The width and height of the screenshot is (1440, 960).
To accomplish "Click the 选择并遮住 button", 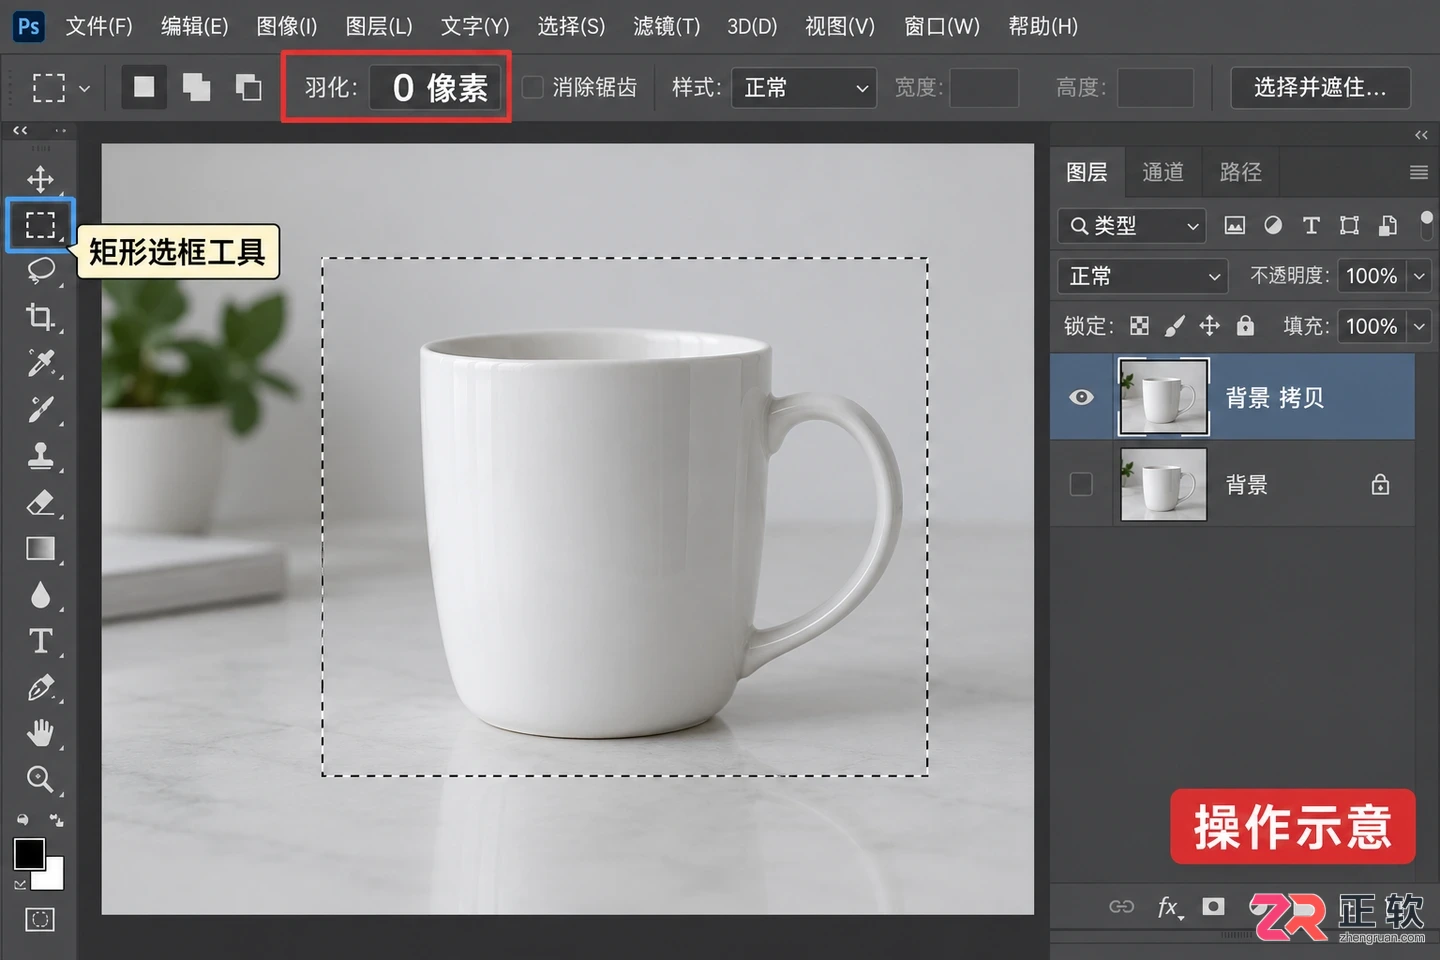I will 1320,88.
